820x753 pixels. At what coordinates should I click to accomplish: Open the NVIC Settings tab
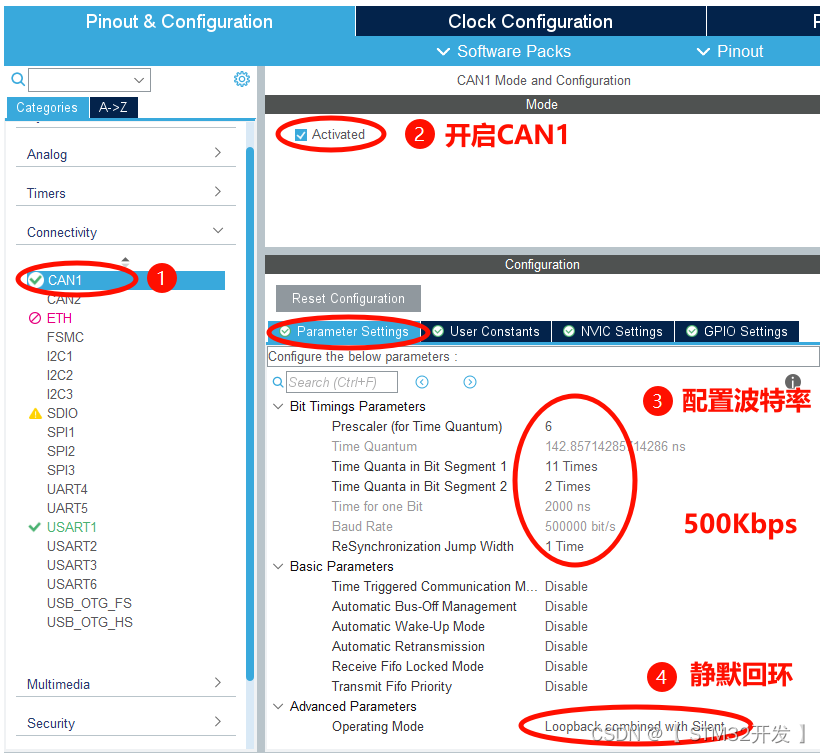coord(613,332)
